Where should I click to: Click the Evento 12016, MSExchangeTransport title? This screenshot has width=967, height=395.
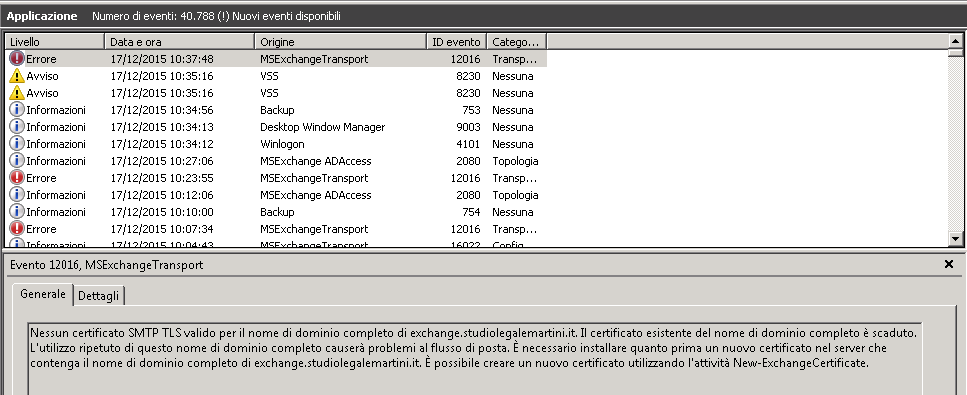coord(107,265)
